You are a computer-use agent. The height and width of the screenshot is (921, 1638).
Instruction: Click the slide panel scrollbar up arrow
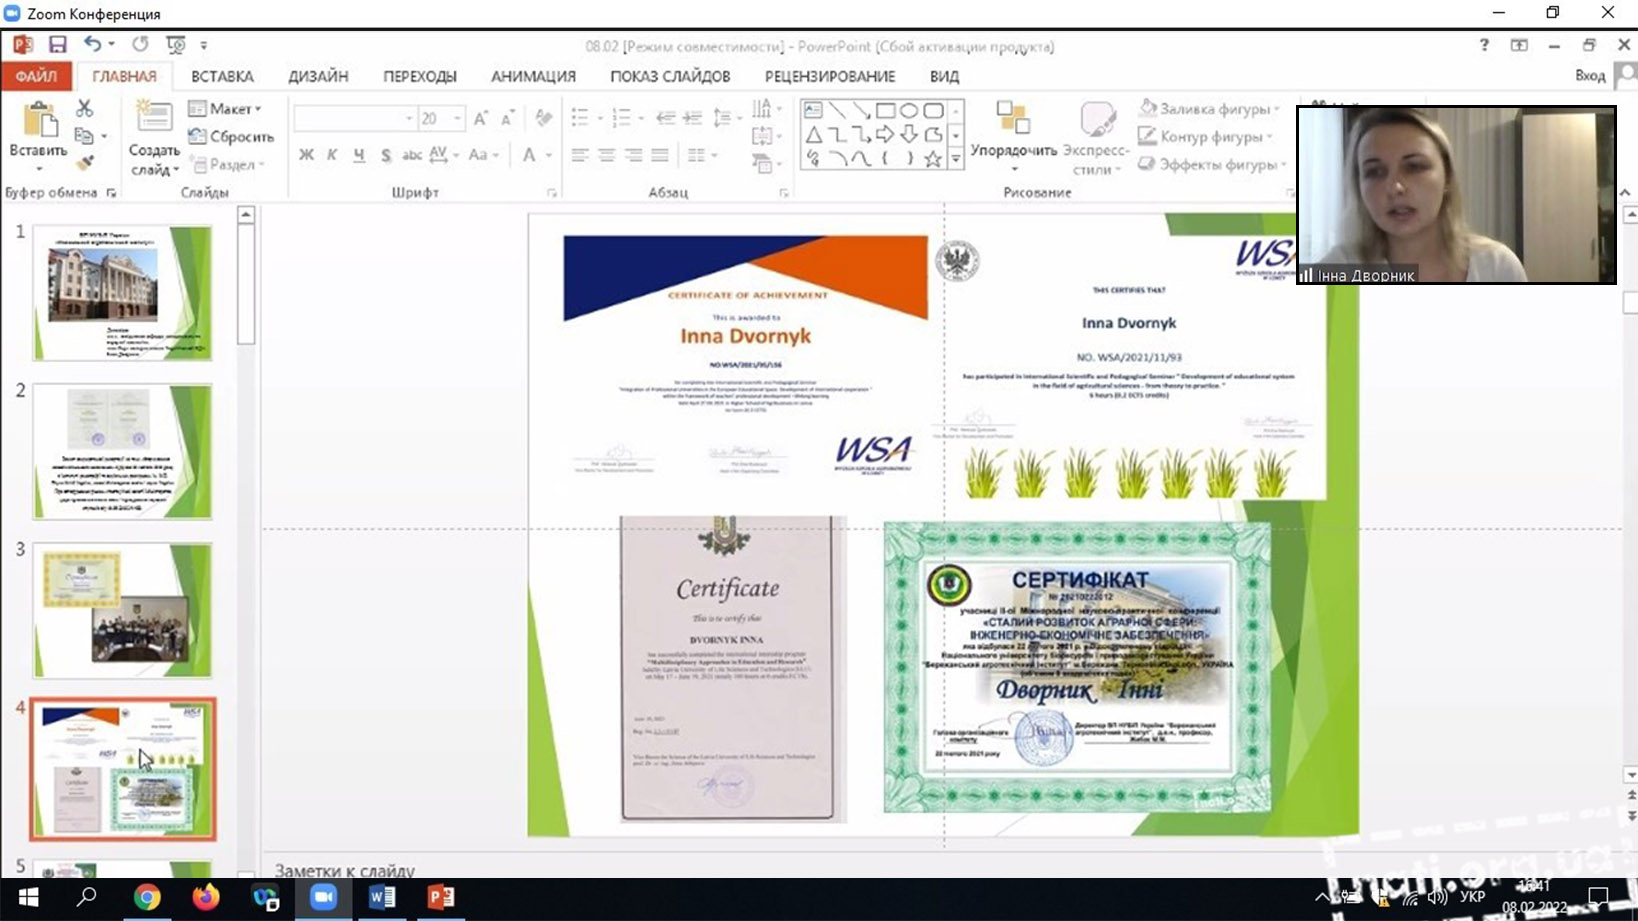(x=246, y=214)
